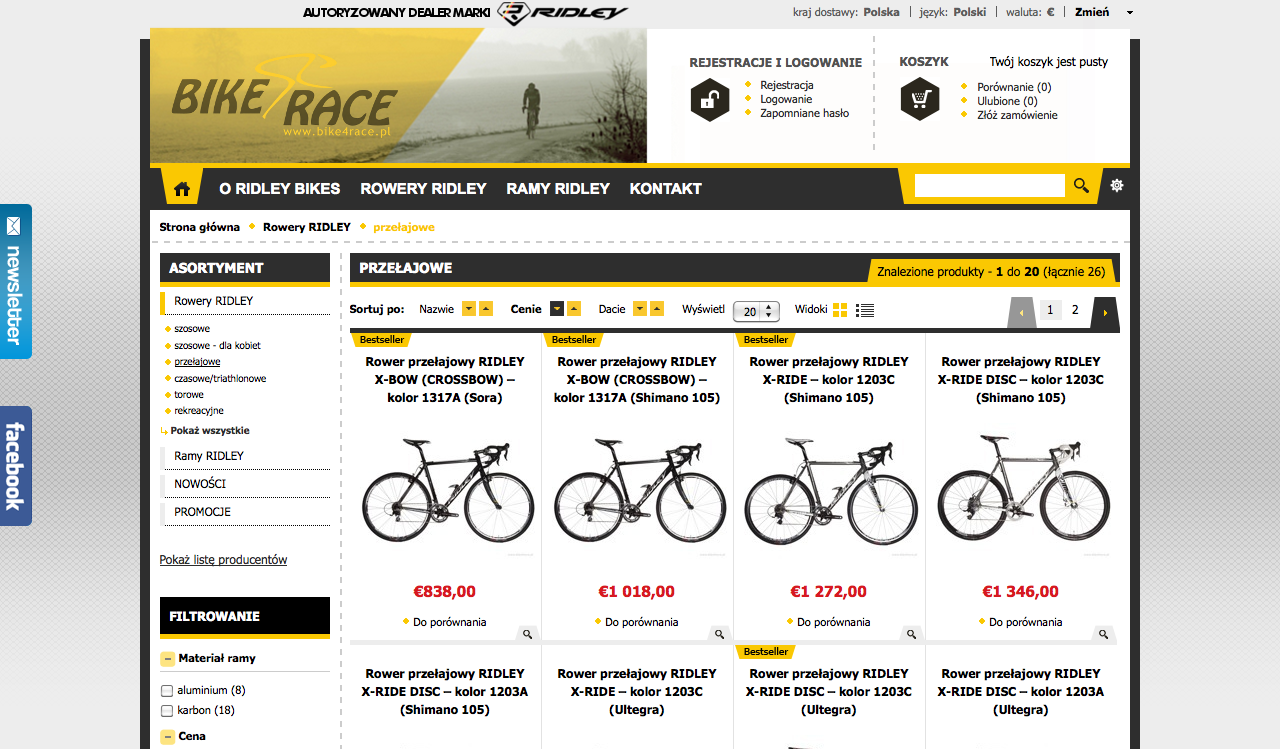Switch to list view of products
Image resolution: width=1280 pixels, height=749 pixels.
point(865,310)
